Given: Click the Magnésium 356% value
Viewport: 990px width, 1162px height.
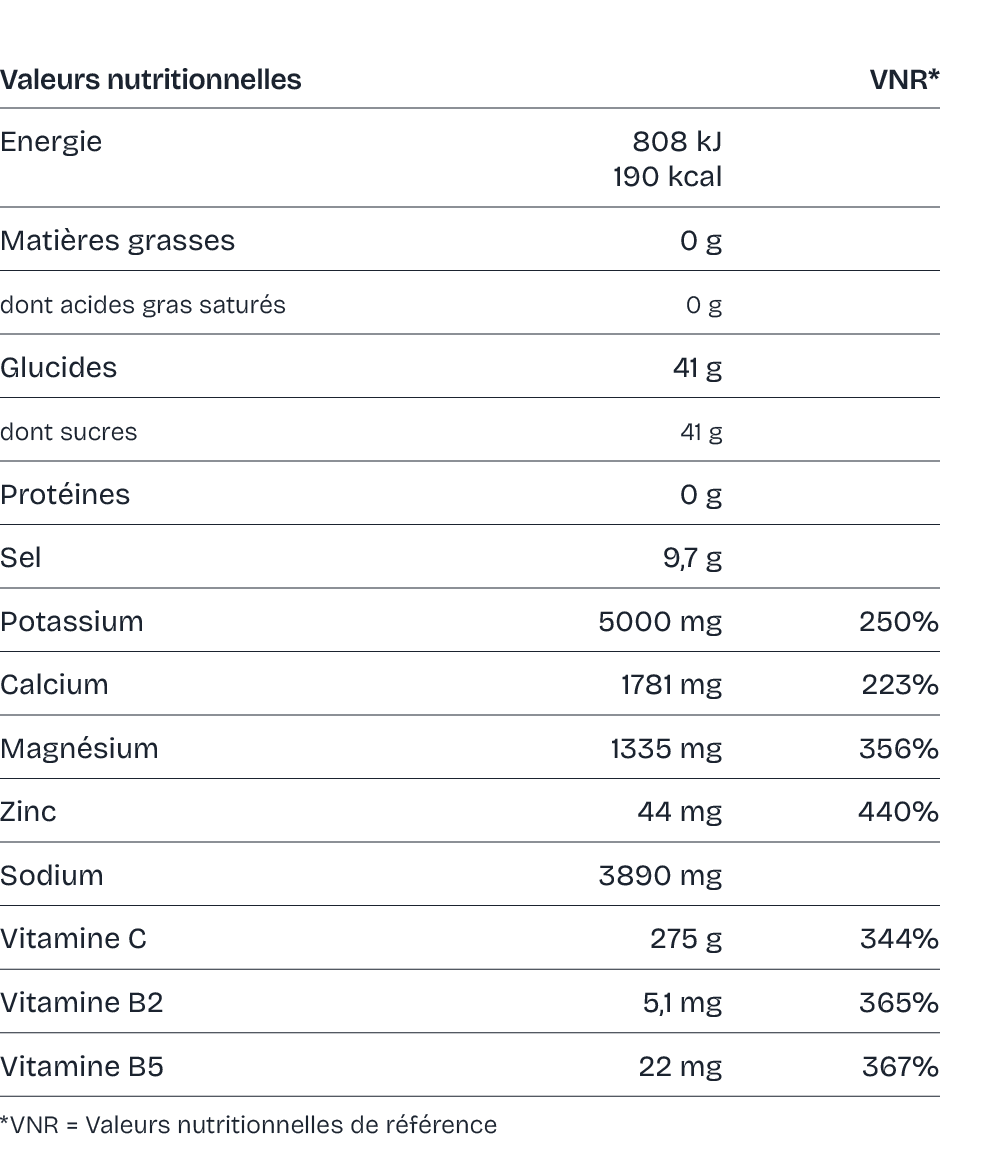Looking at the screenshot, I should click(899, 748).
